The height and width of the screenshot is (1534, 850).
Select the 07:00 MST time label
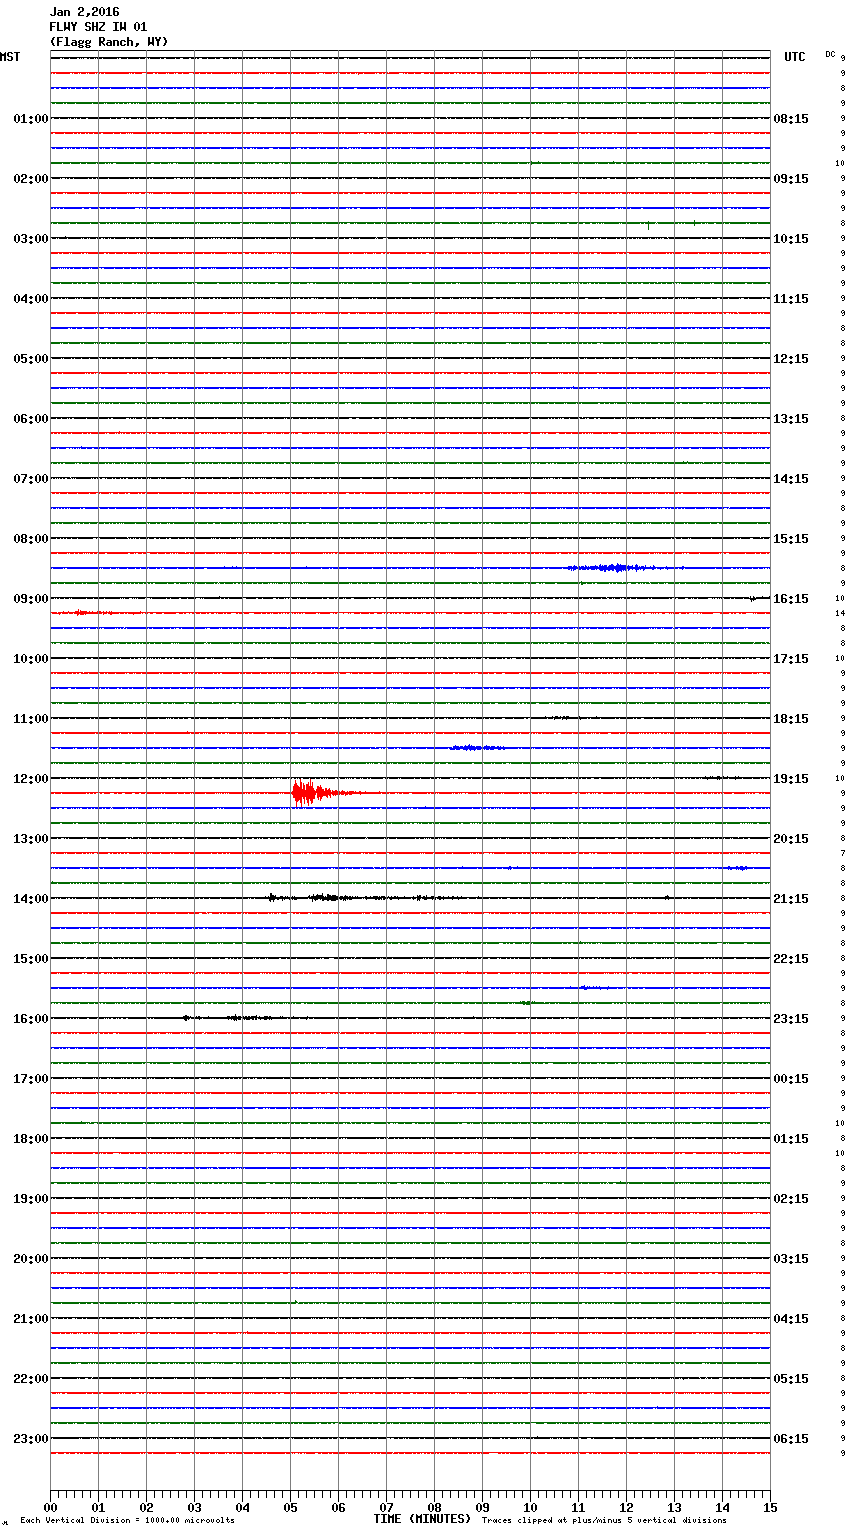[30, 479]
